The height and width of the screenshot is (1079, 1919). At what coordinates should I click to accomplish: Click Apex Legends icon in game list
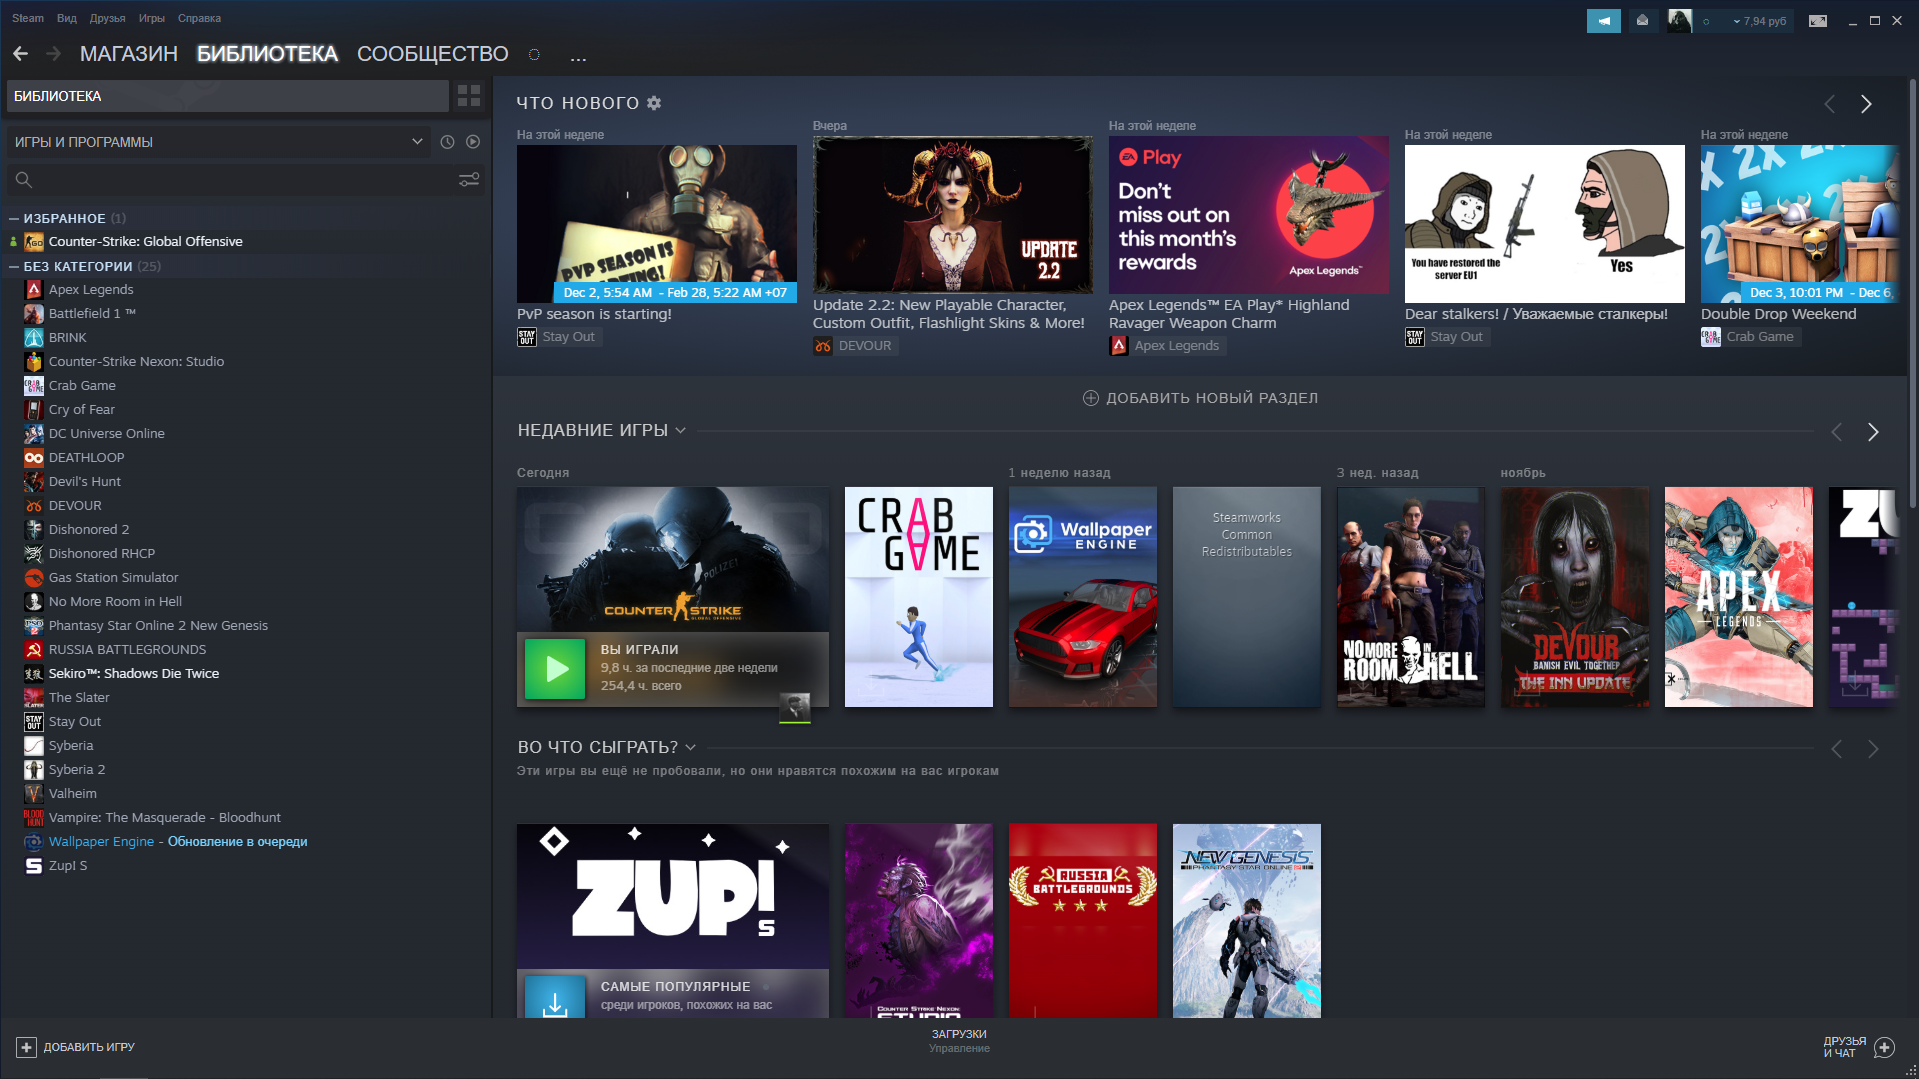[34, 290]
